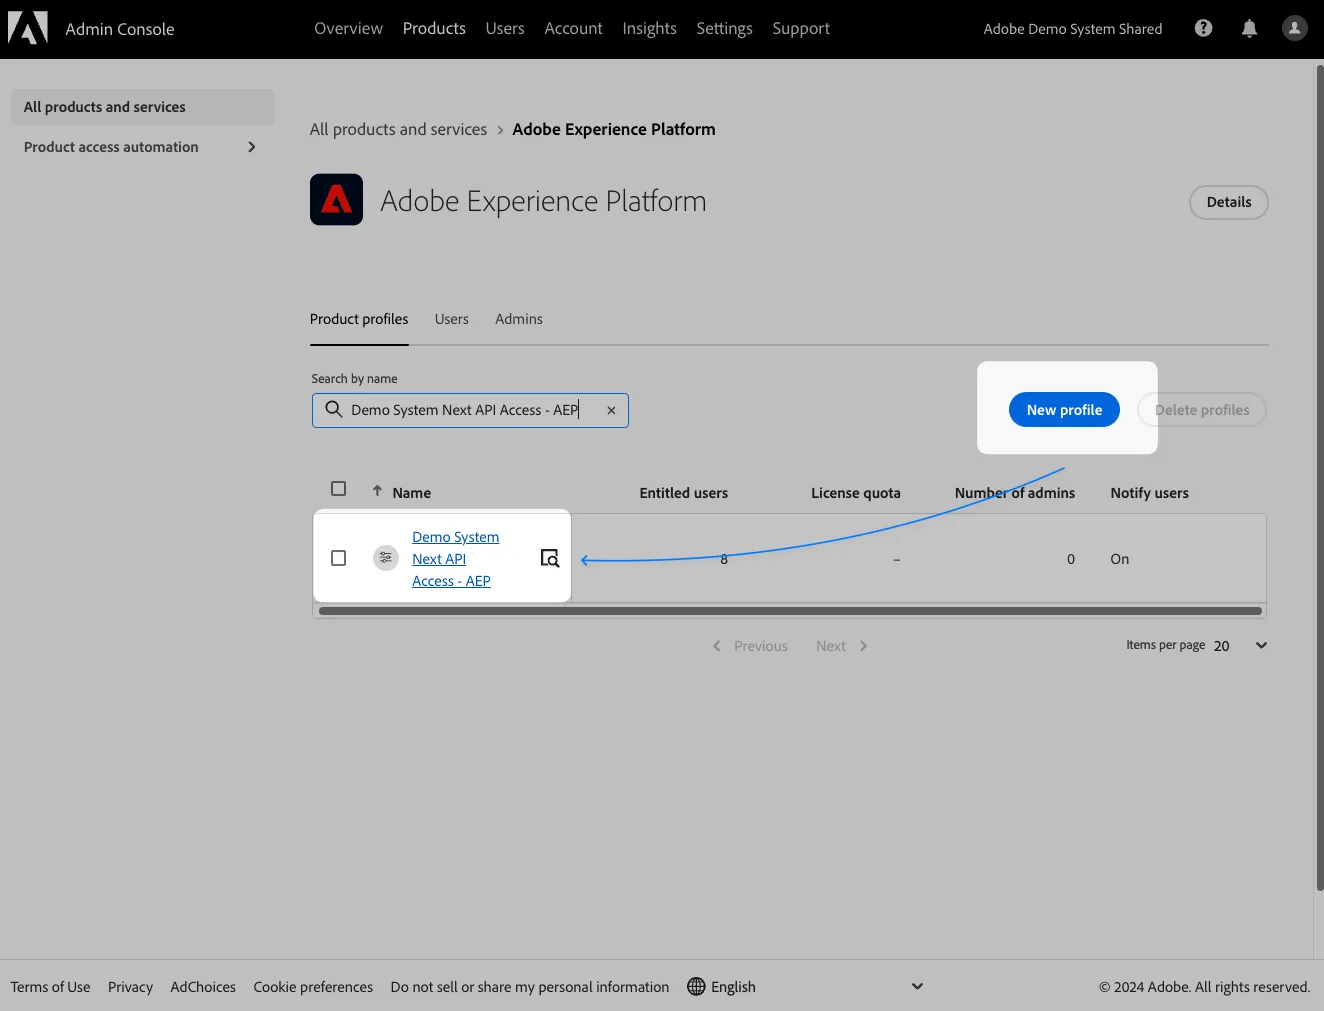Open the English language dropdown arrow

point(917,987)
